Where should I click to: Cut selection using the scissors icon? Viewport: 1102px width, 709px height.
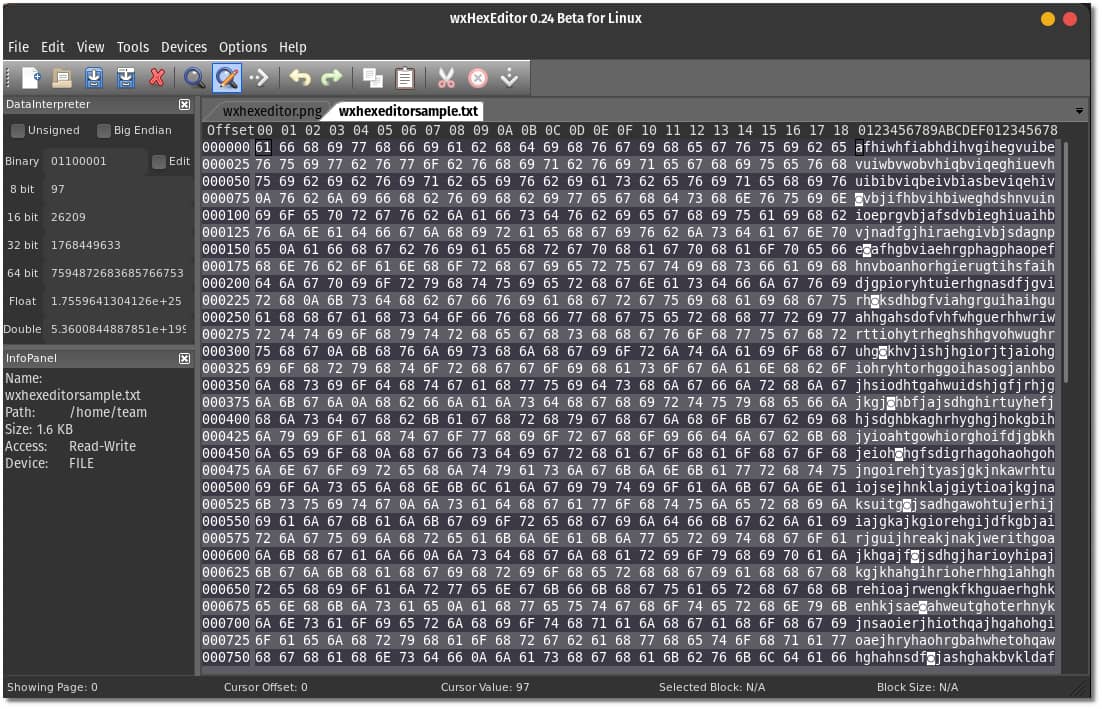click(x=446, y=77)
